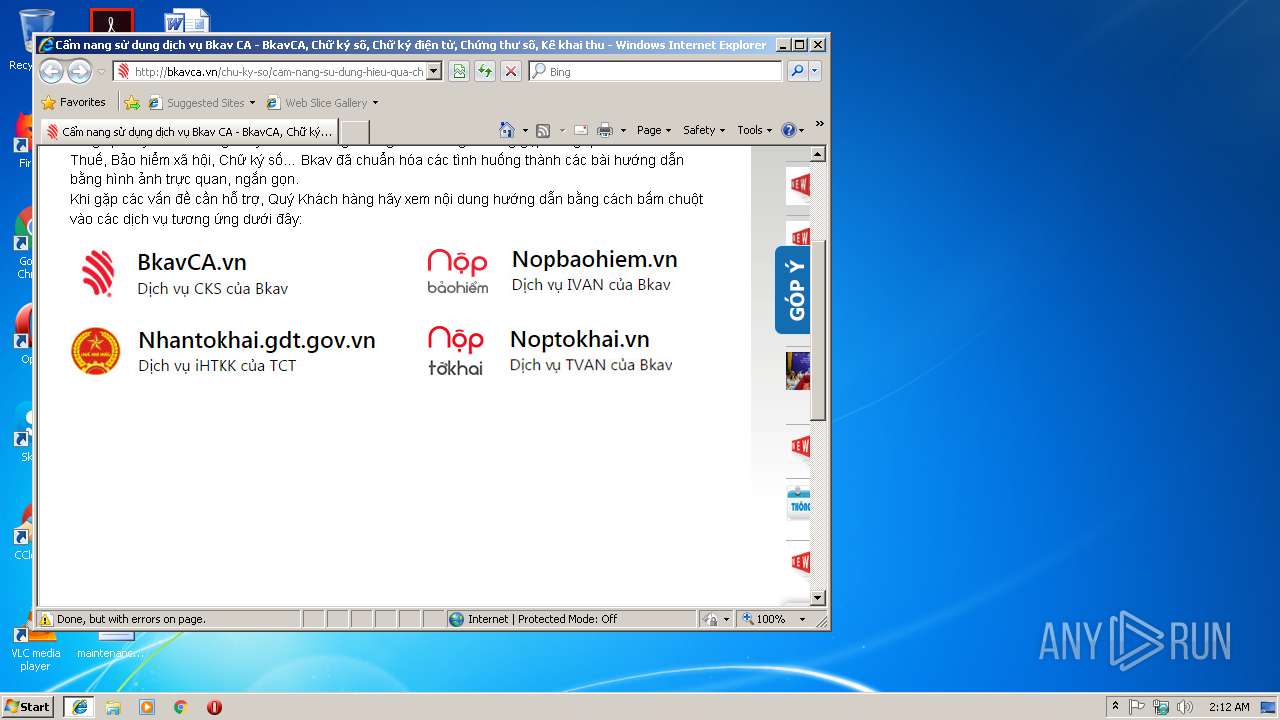Click the system clock 2:12 AM
Screen dimensions: 1280x720
[1229, 706]
